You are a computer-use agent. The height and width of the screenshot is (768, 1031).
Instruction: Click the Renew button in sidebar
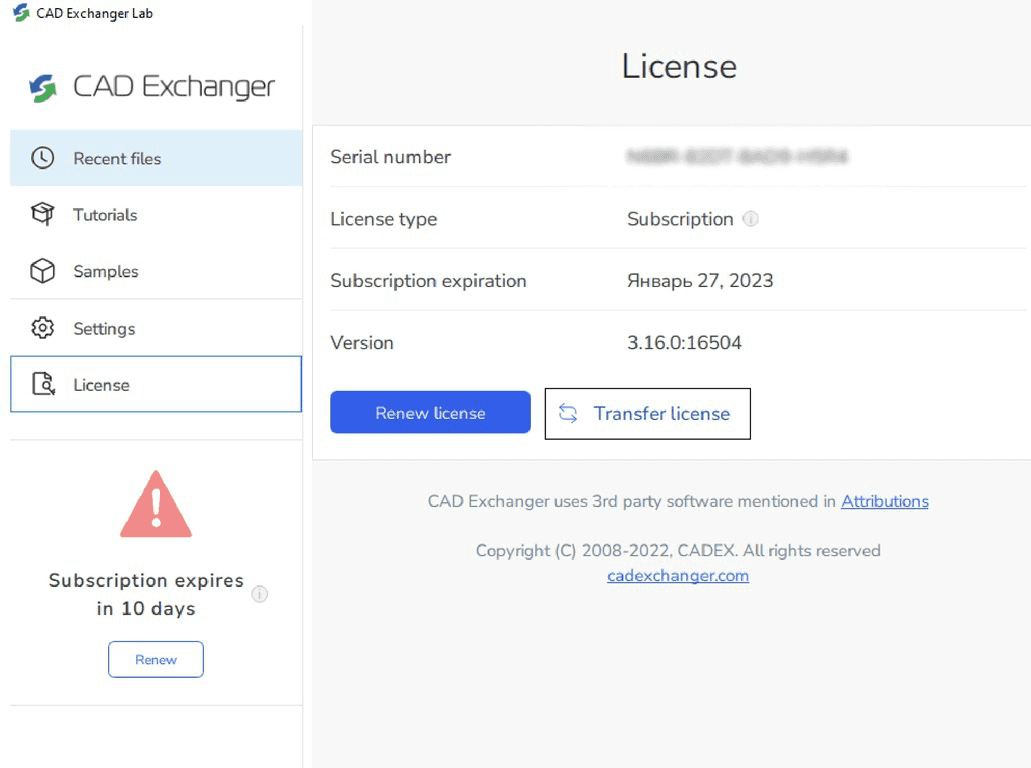(x=156, y=660)
